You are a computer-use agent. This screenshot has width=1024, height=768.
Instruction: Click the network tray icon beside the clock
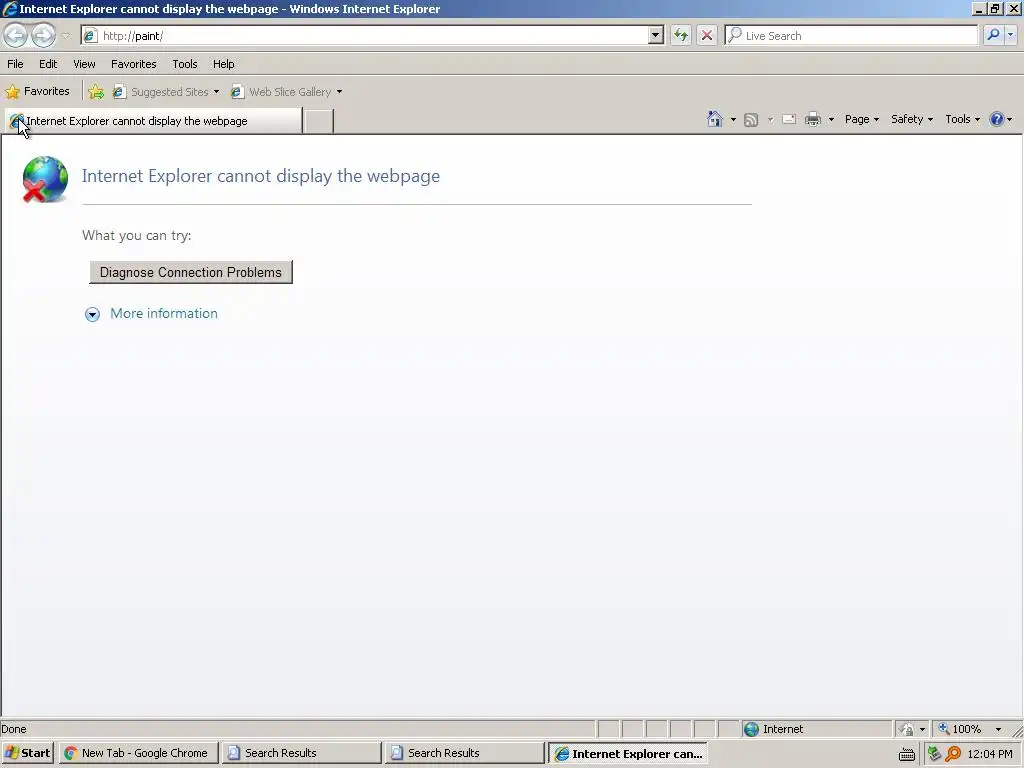pos(935,754)
